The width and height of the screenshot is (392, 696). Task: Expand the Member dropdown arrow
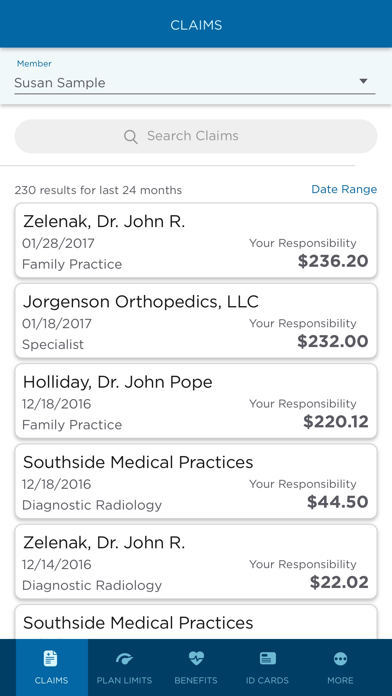click(x=364, y=81)
